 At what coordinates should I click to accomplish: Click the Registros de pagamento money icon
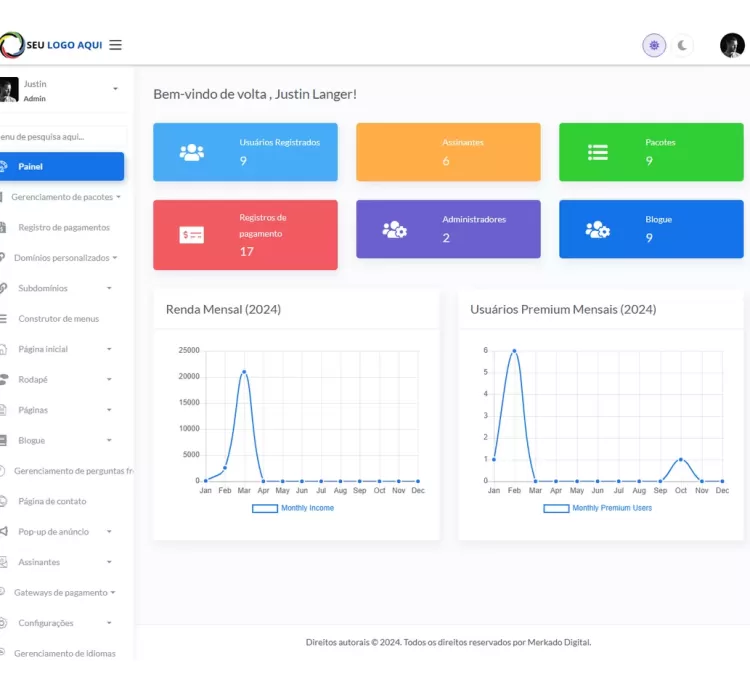tap(191, 235)
